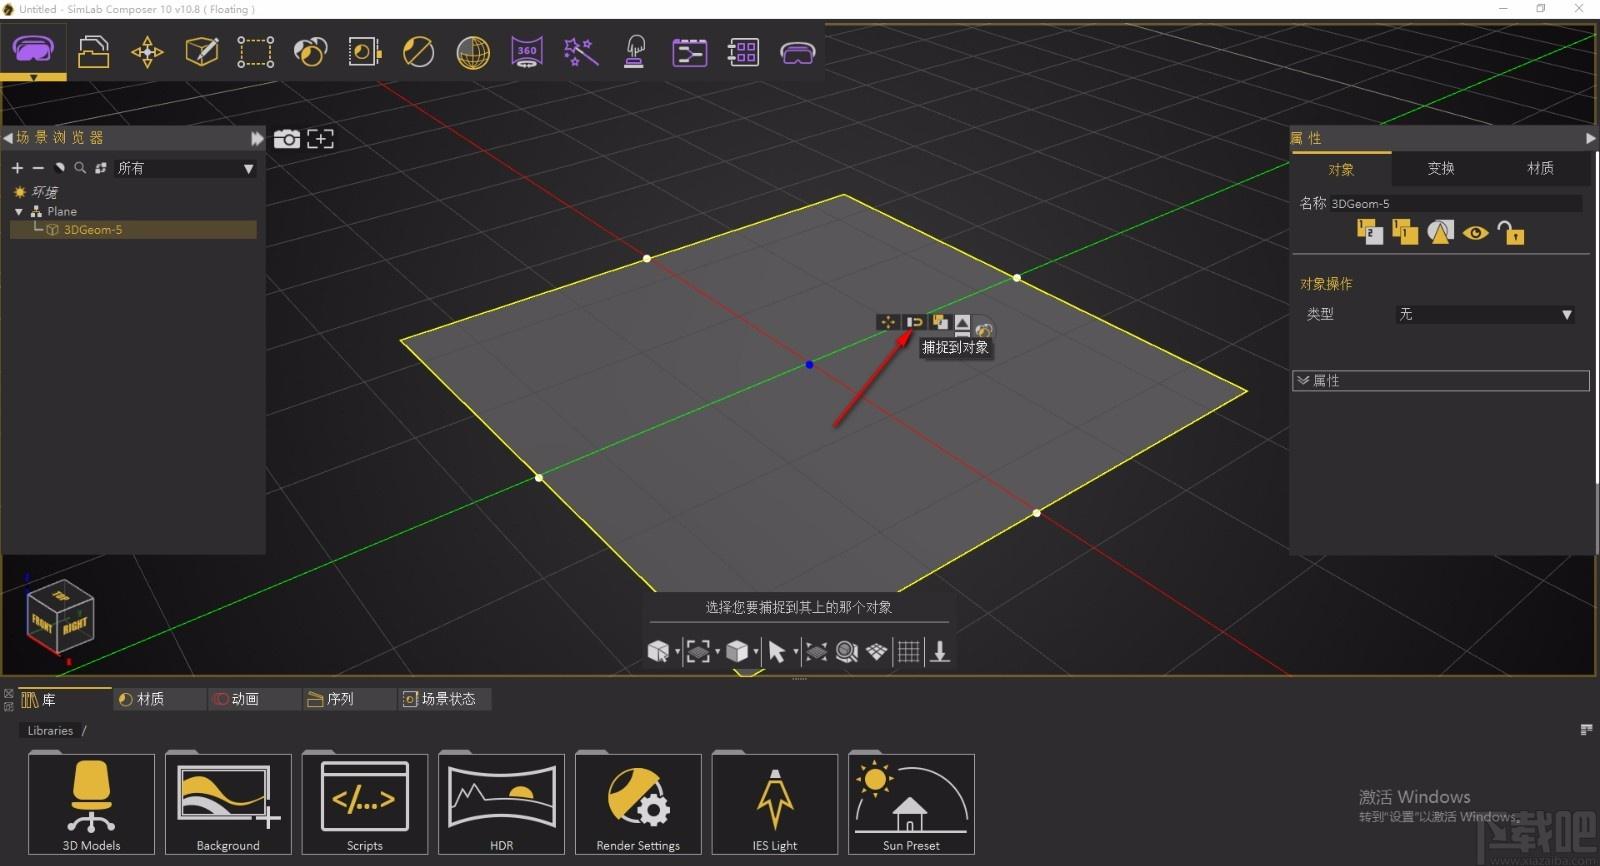Open the training builder diagram icon

689,52
